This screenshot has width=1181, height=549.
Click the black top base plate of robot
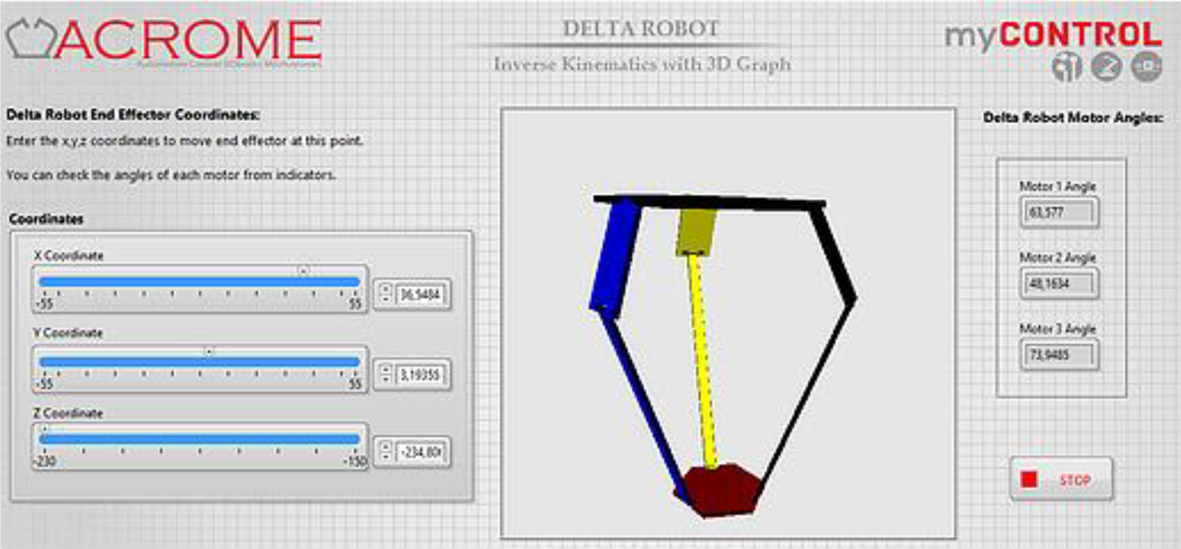pyautogui.click(x=709, y=202)
